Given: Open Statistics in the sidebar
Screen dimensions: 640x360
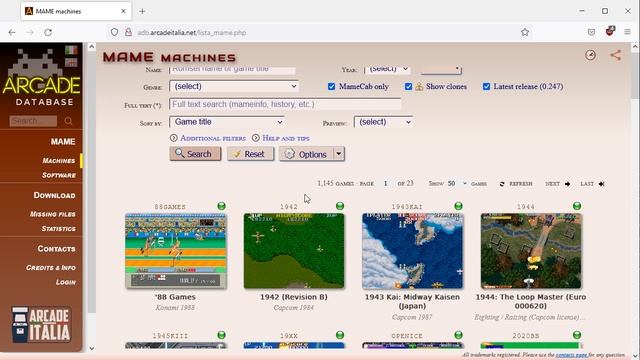Looking at the screenshot, I should coord(58,229).
